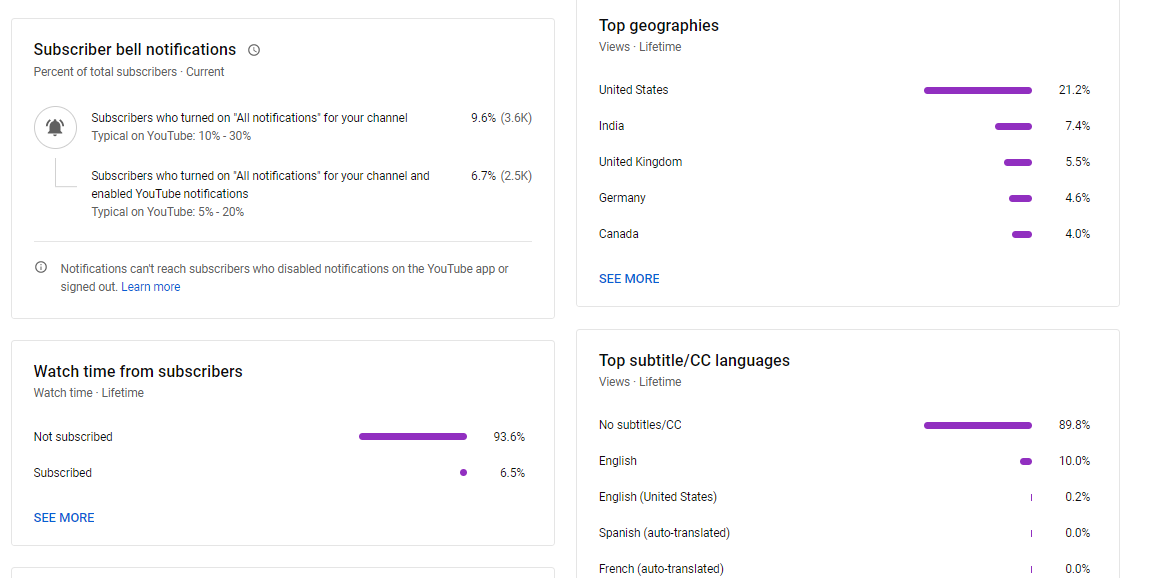
Task: Click the India views bar
Action: [1013, 126]
